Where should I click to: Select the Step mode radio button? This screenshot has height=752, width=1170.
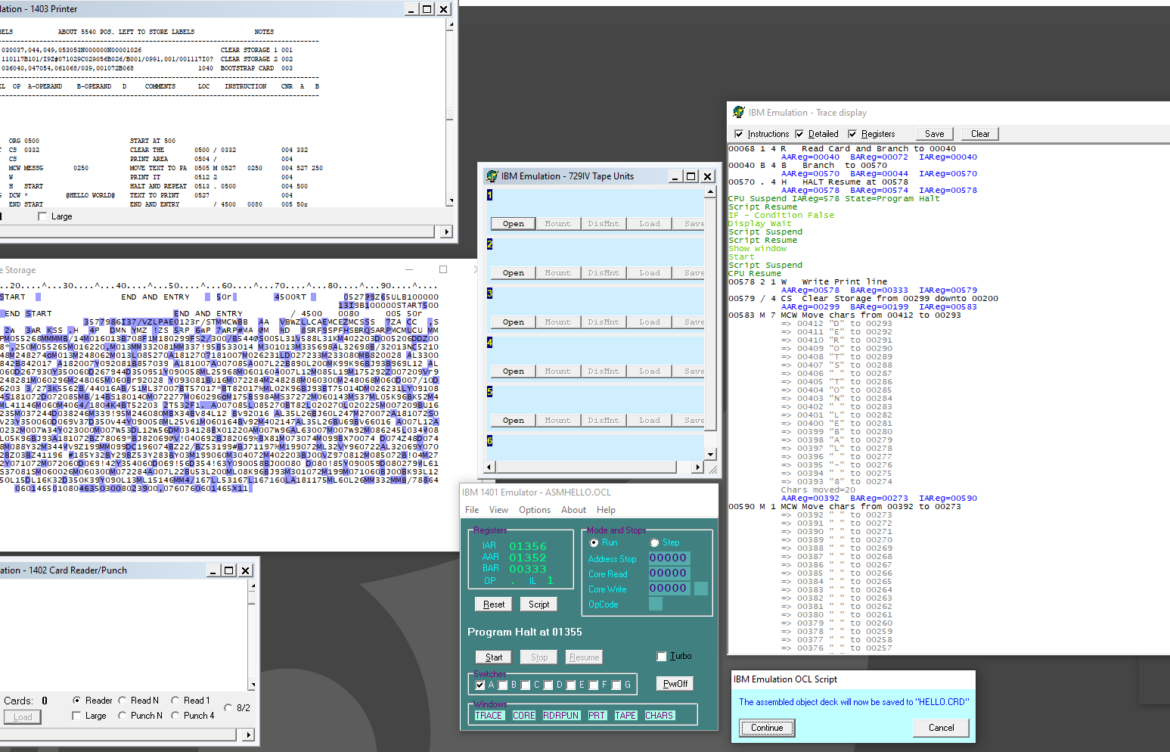click(654, 543)
